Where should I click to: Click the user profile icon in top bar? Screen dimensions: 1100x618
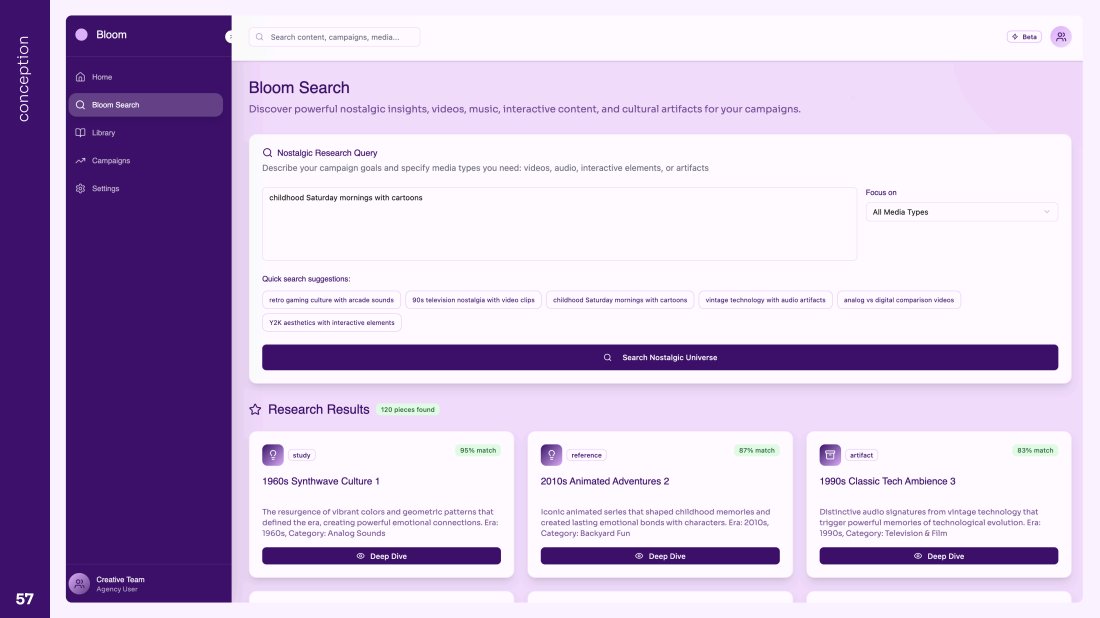click(1061, 37)
